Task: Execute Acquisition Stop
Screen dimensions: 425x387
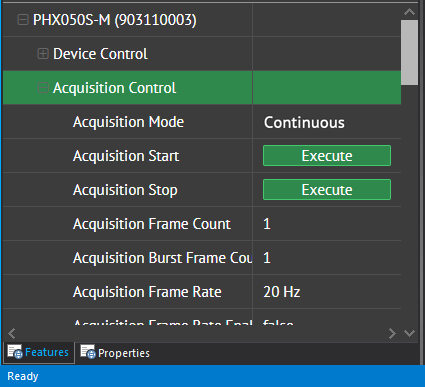Action: [x=327, y=190]
